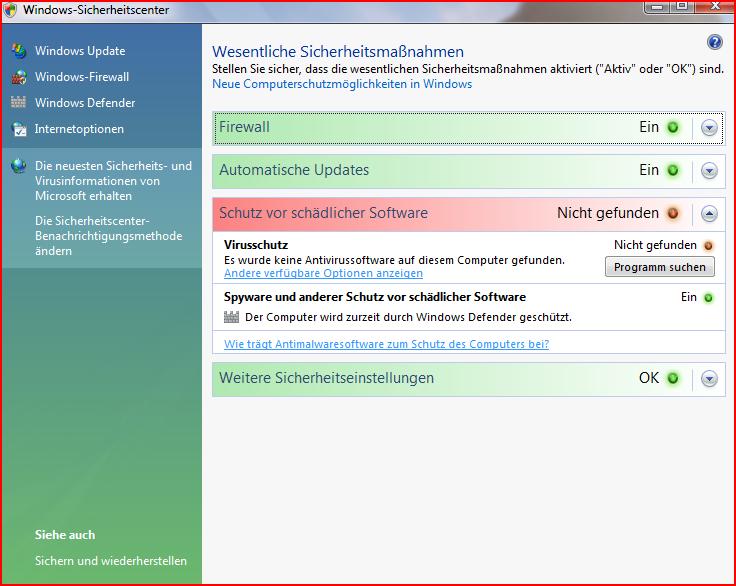Open Neue Computerschutzmöglichkeiten in Windows link
Image resolution: width=736 pixels, height=586 pixels.
coord(342,84)
